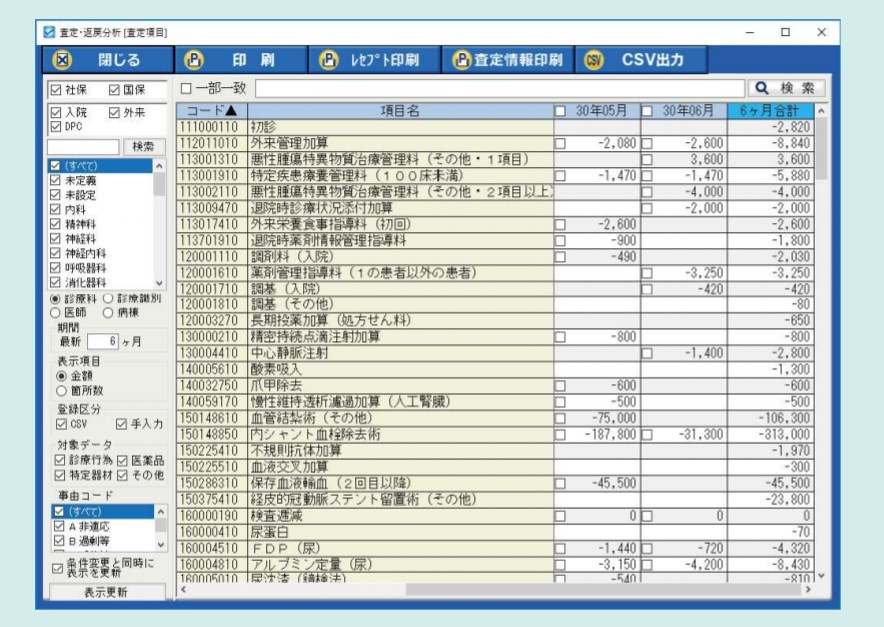The height and width of the screenshot is (627, 884).
Task: Click the 項目名 column header
Action: 400,111
